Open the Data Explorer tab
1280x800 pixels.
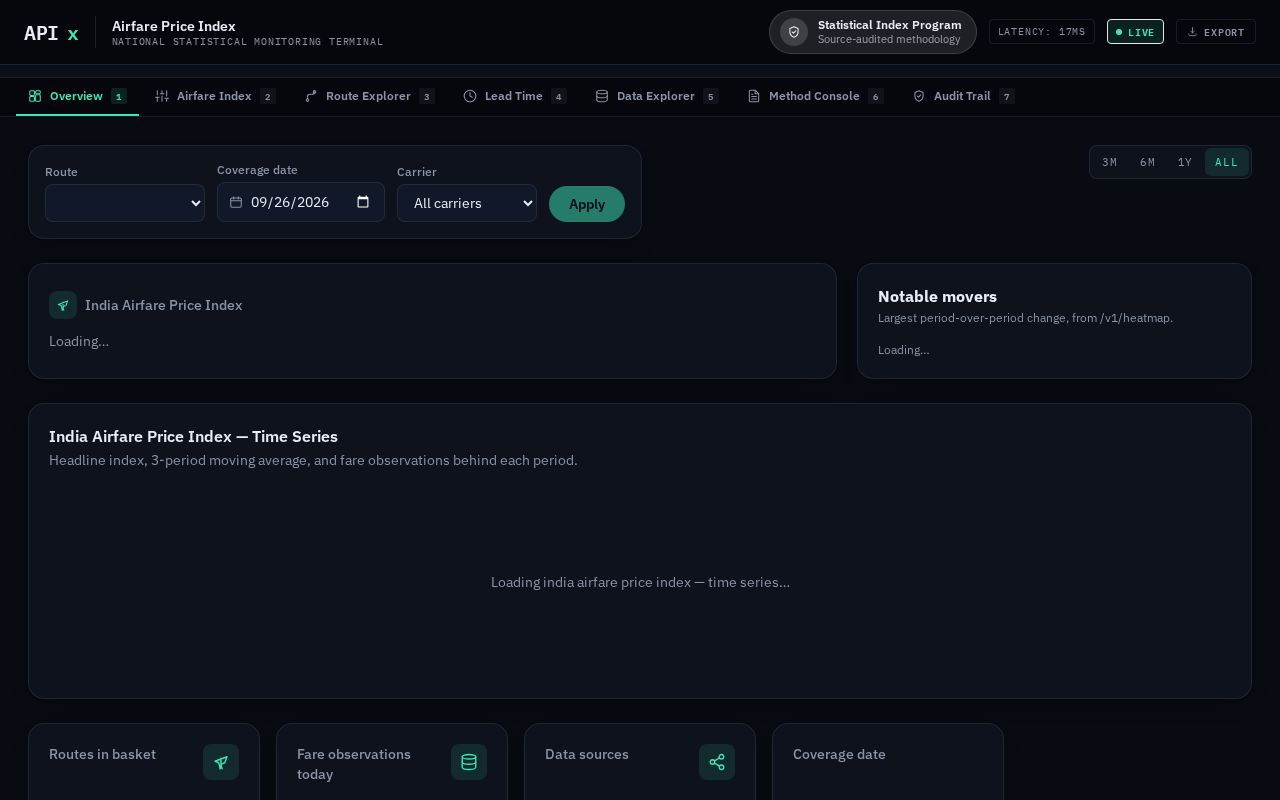tap(657, 96)
